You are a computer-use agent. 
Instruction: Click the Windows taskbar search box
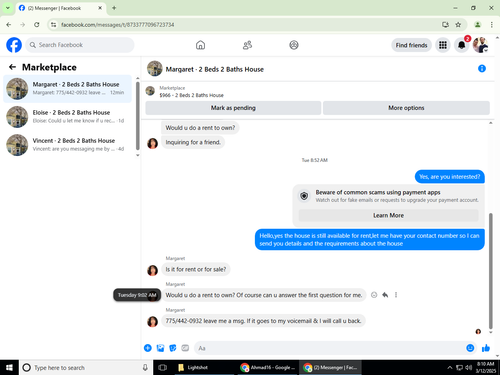pos(86,368)
